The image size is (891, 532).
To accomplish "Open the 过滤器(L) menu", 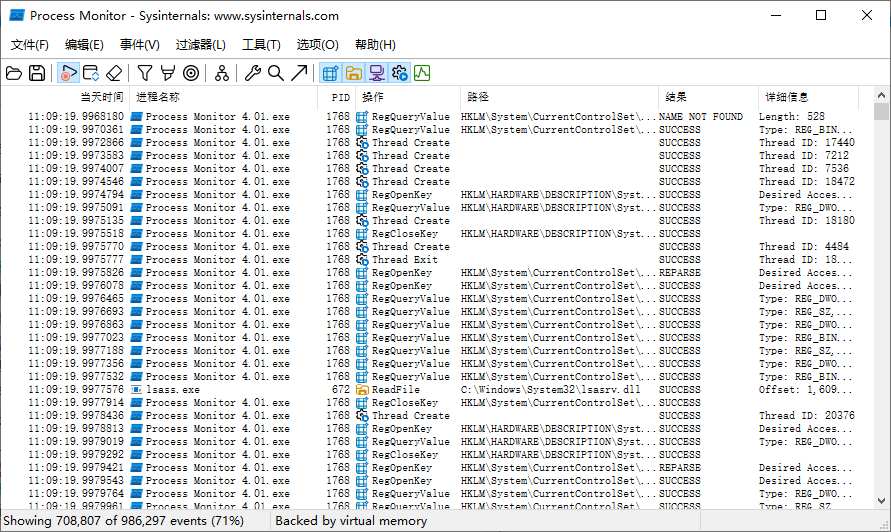I will click(201, 44).
